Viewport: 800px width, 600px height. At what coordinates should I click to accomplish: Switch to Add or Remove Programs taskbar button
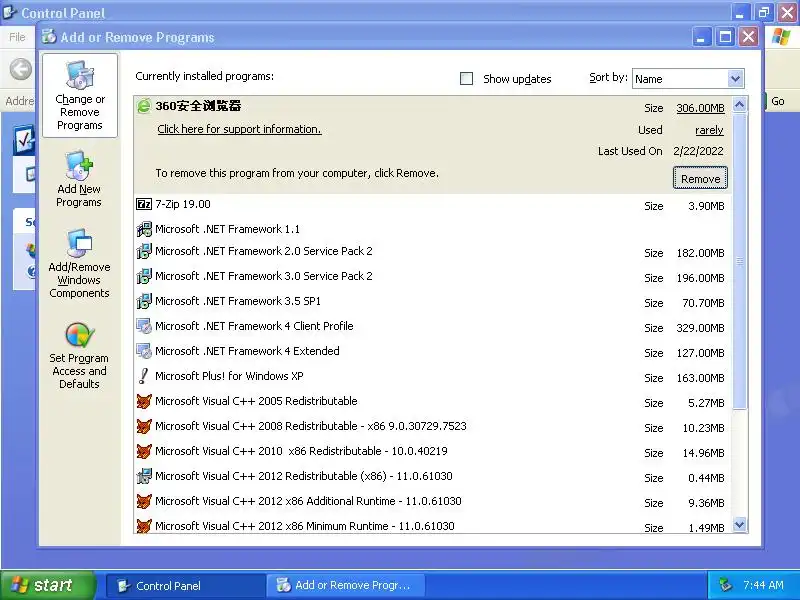(345, 585)
